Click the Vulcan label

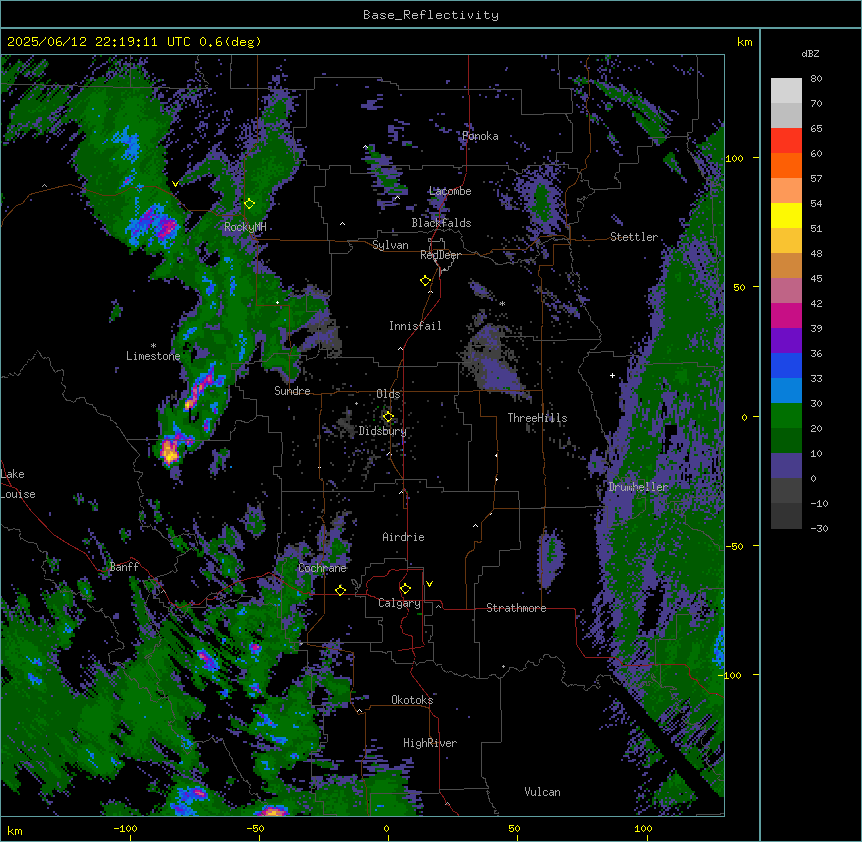(x=543, y=792)
